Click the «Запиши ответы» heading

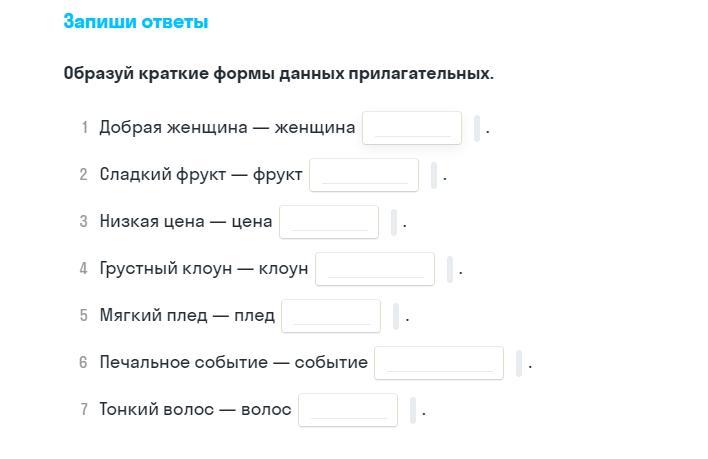coord(136,22)
